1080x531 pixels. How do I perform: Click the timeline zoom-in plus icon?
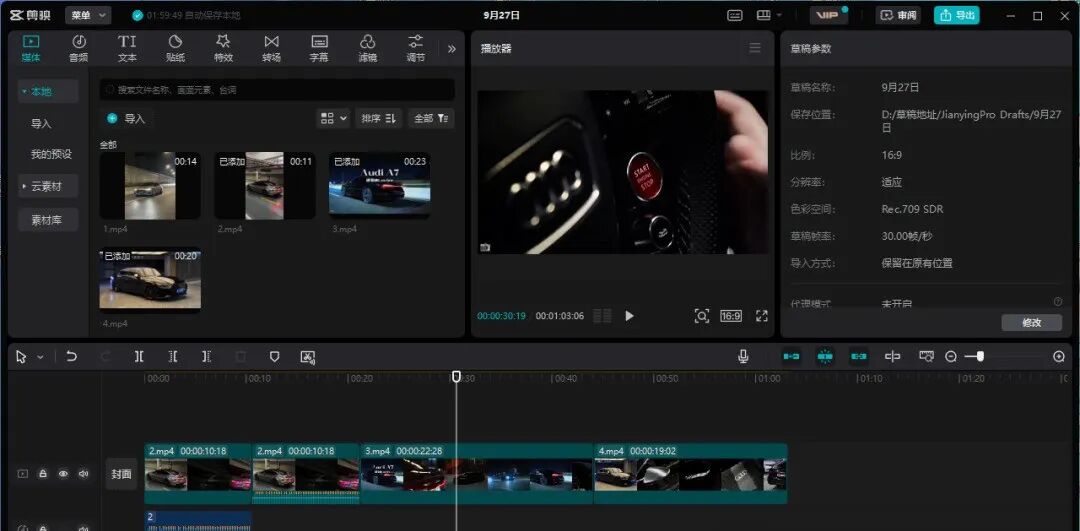point(1059,356)
